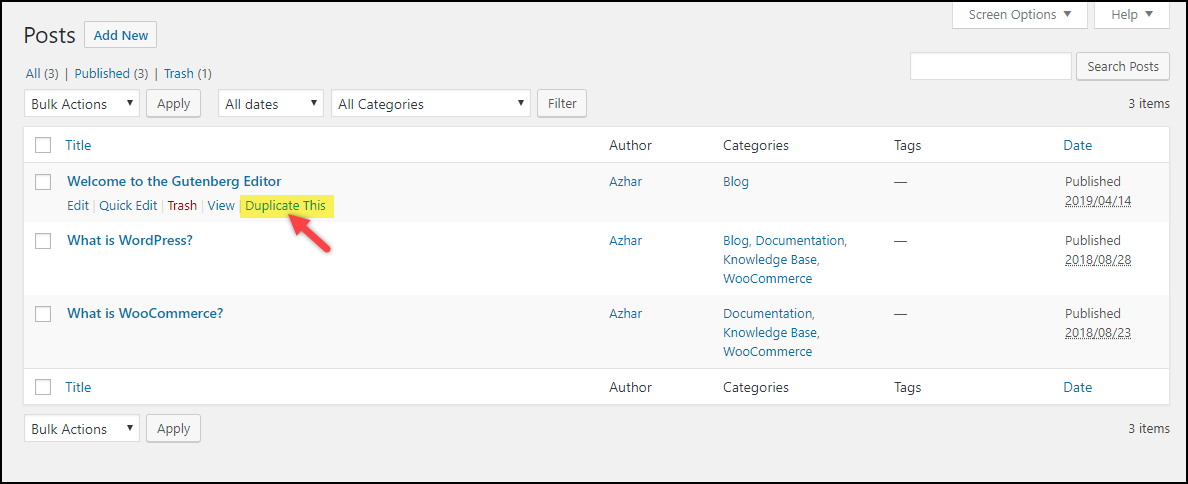
Task: Open Azhar author for What is WooCommerce?
Action: (x=625, y=313)
